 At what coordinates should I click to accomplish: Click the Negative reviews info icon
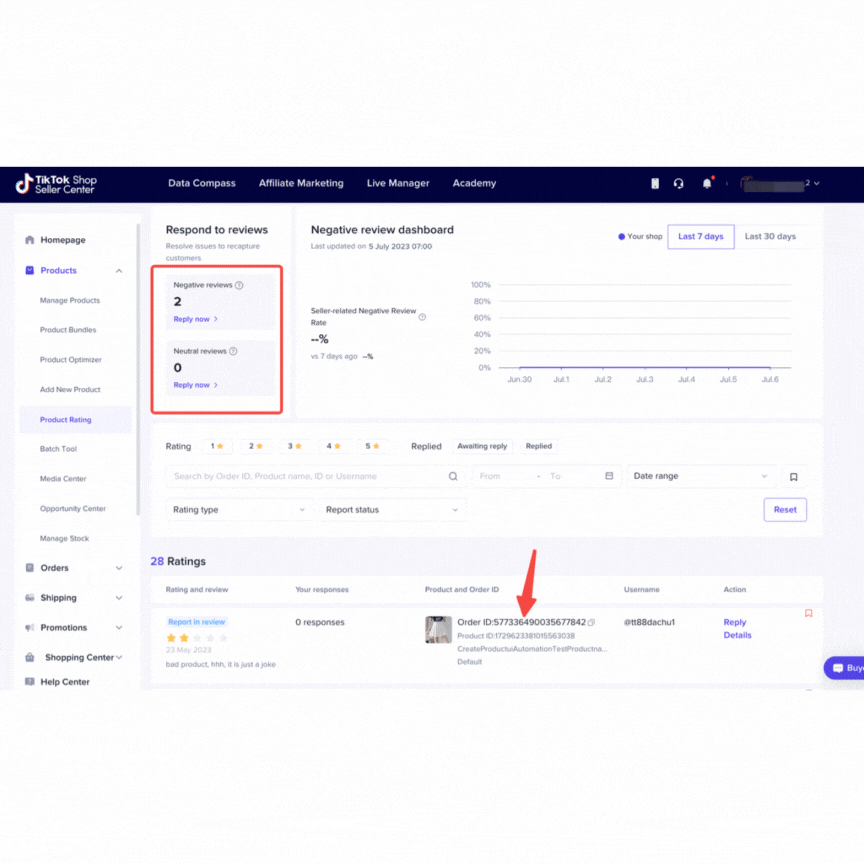[x=239, y=285]
